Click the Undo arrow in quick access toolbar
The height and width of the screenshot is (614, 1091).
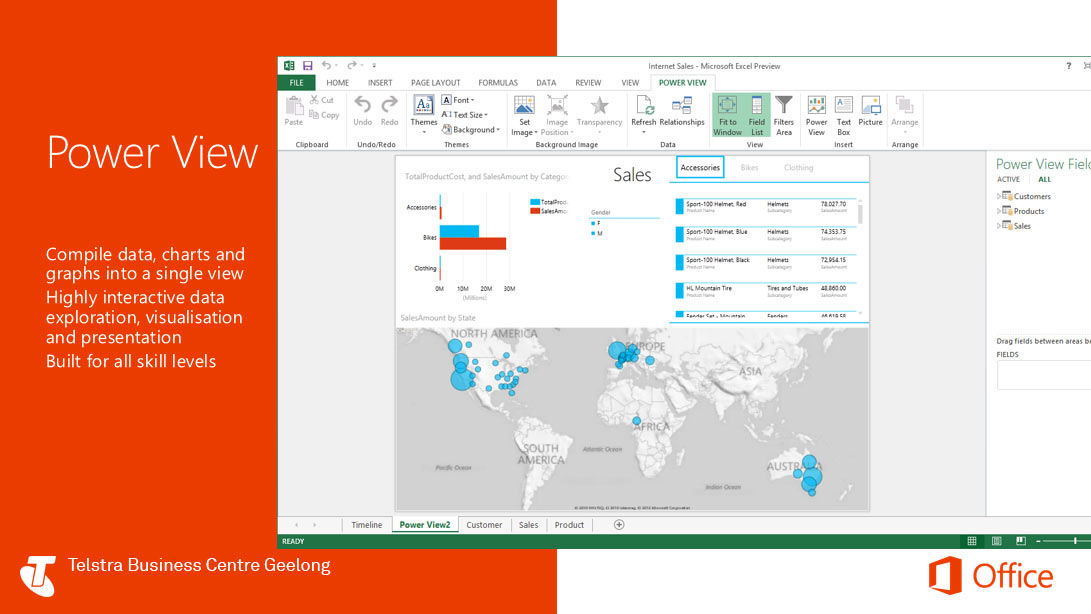[x=326, y=65]
